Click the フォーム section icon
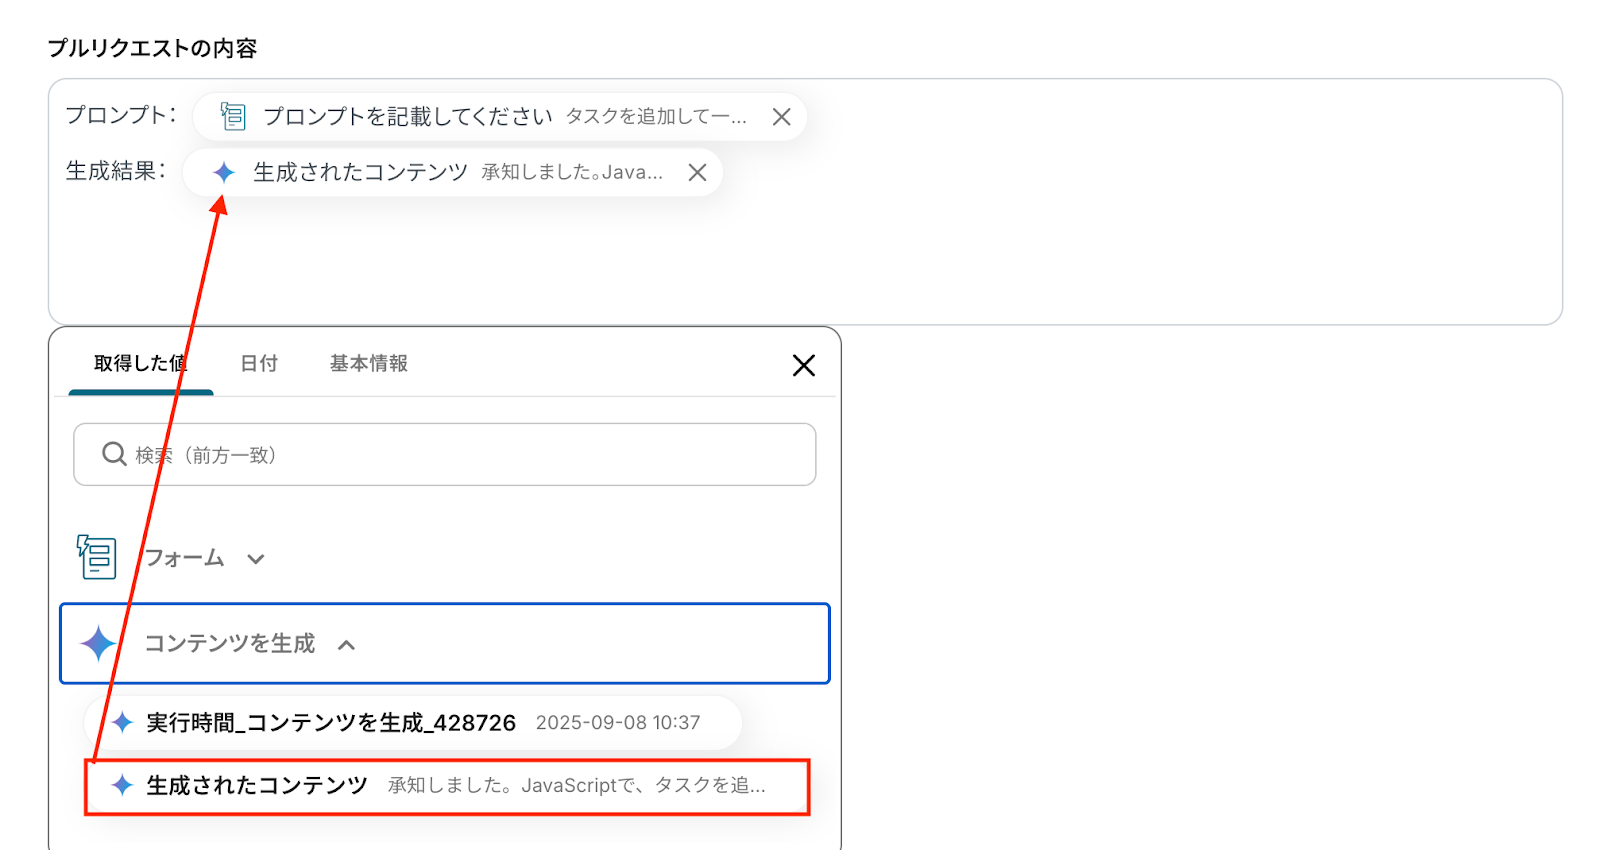Image resolution: width=1600 pixels, height=850 pixels. click(x=97, y=557)
